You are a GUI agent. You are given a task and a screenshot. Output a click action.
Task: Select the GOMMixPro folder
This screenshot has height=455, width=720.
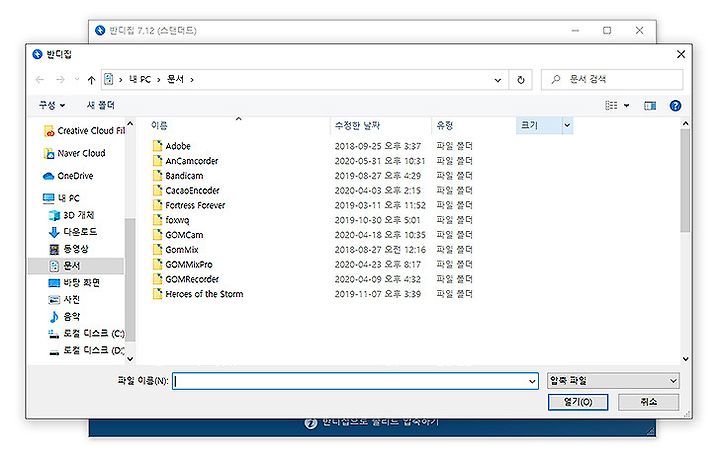pyautogui.click(x=182, y=264)
